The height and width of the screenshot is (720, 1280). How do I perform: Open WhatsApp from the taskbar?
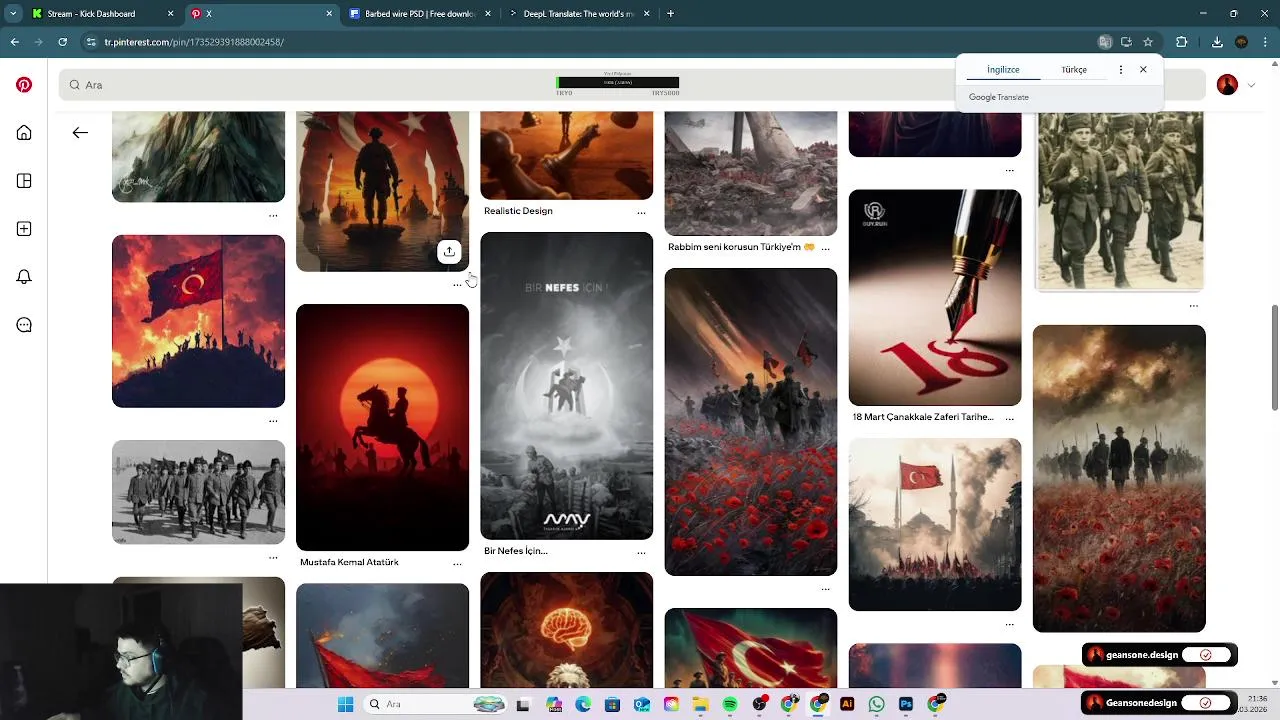(876, 704)
